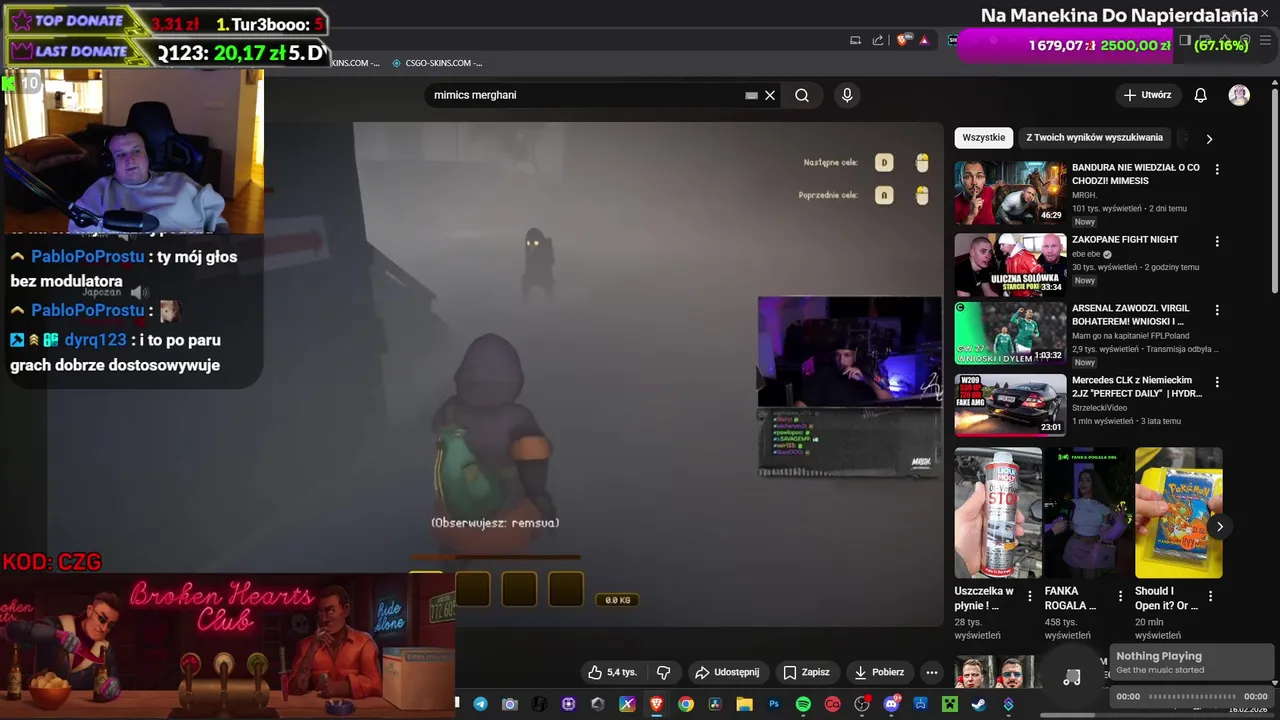Image resolution: width=1280 pixels, height=720 pixels.
Task: Go to the 'ebe ebe' channel
Action: coord(1086,254)
